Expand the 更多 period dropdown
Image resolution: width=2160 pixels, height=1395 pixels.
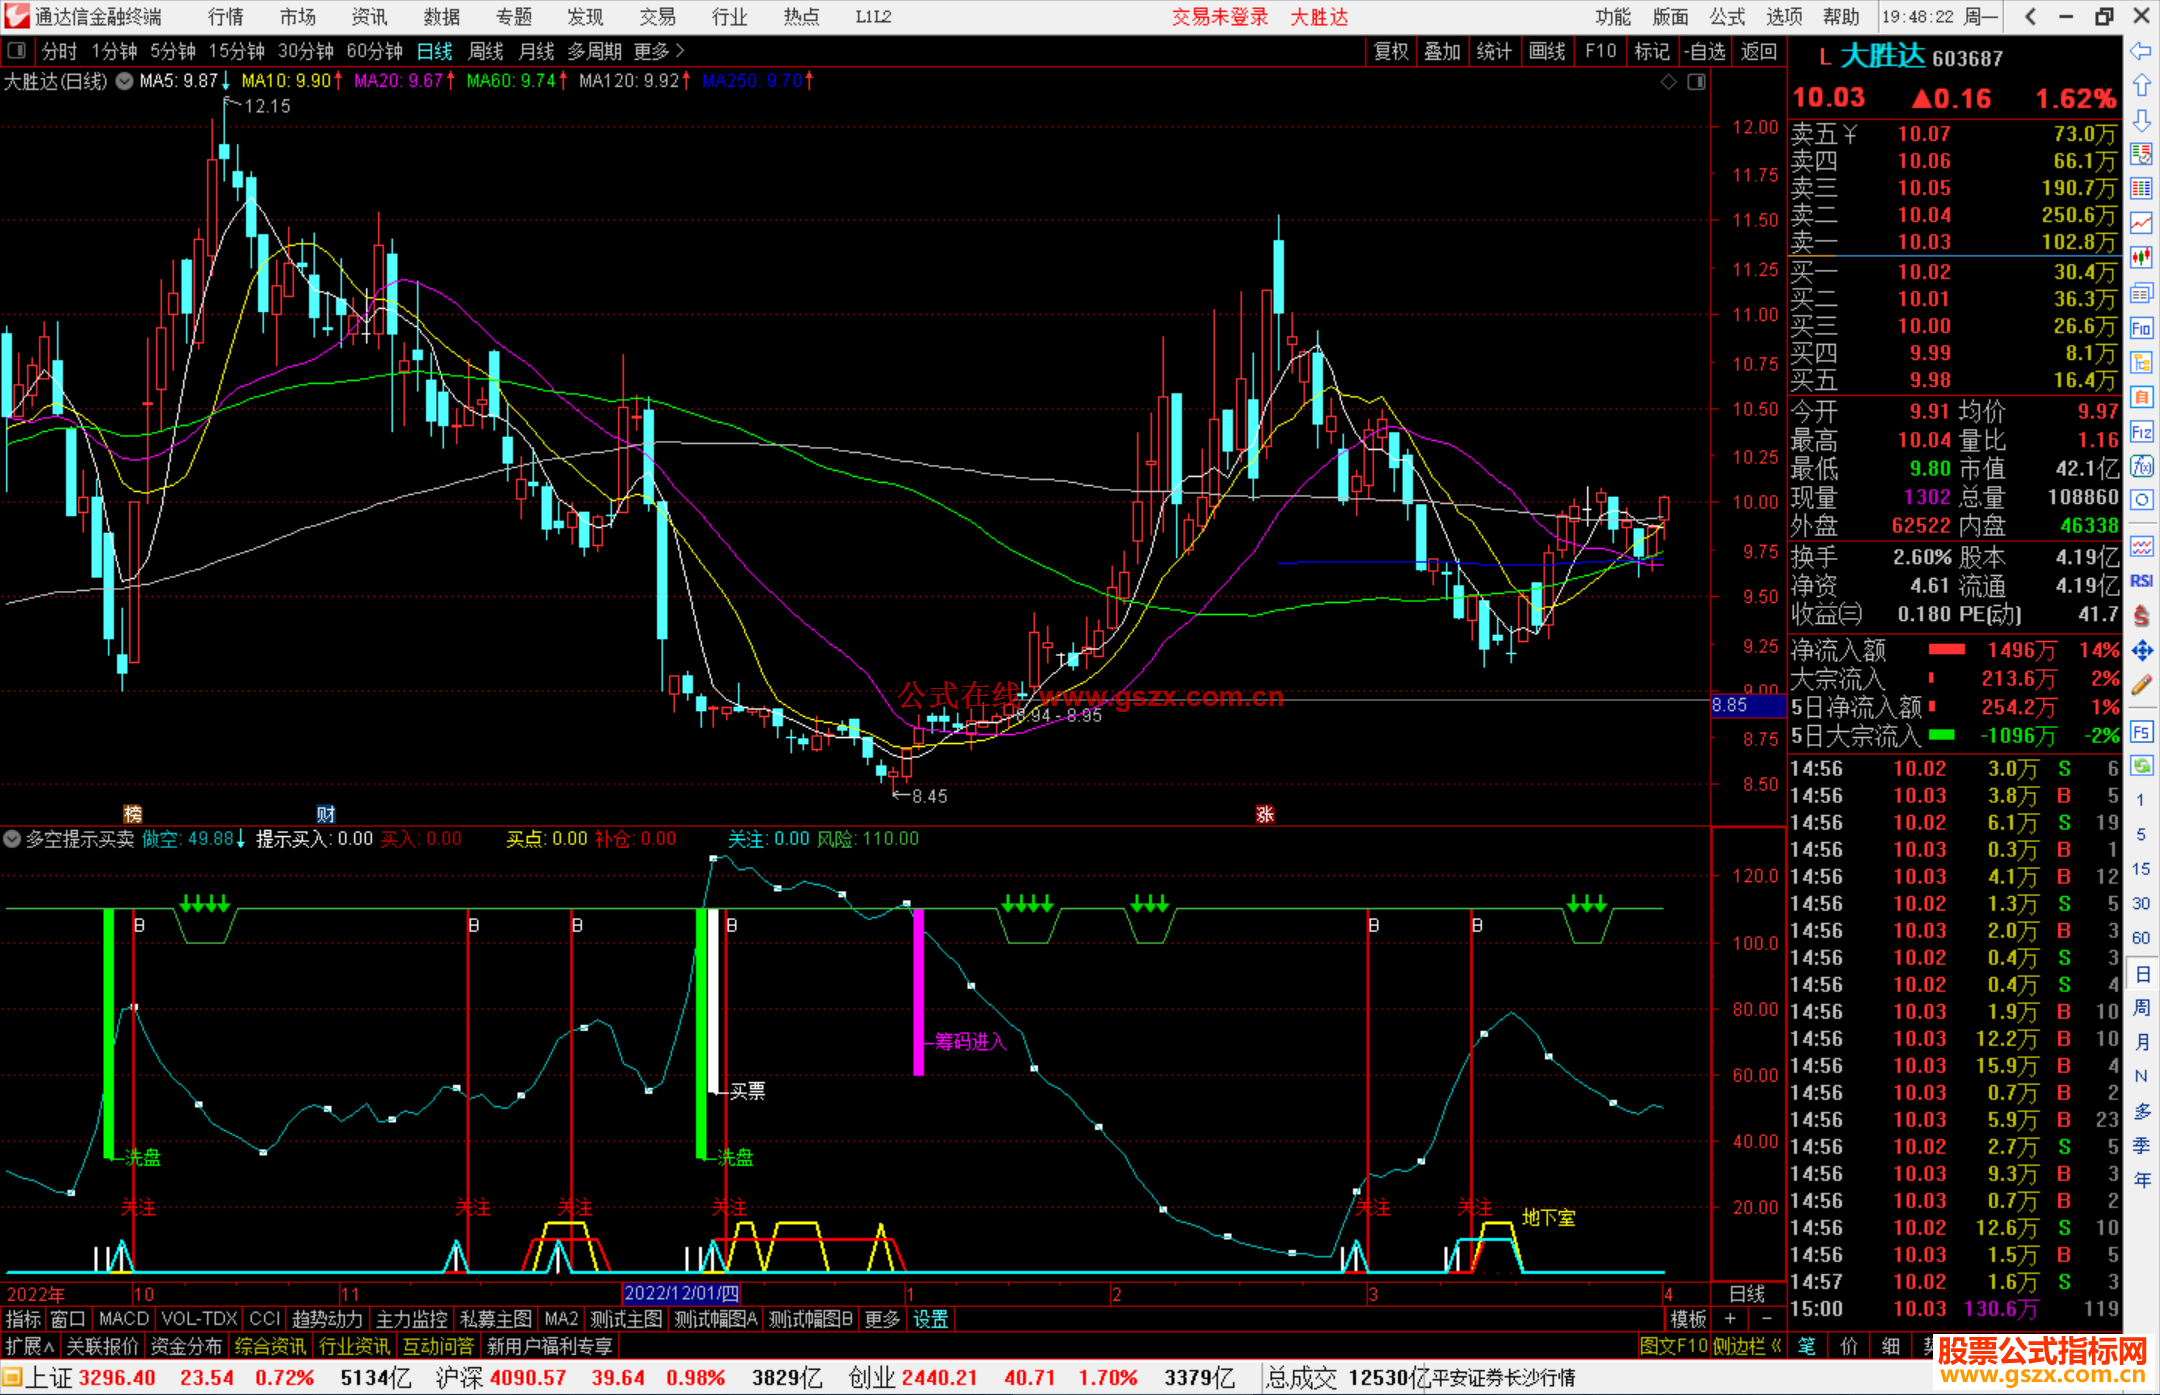pyautogui.click(x=658, y=51)
